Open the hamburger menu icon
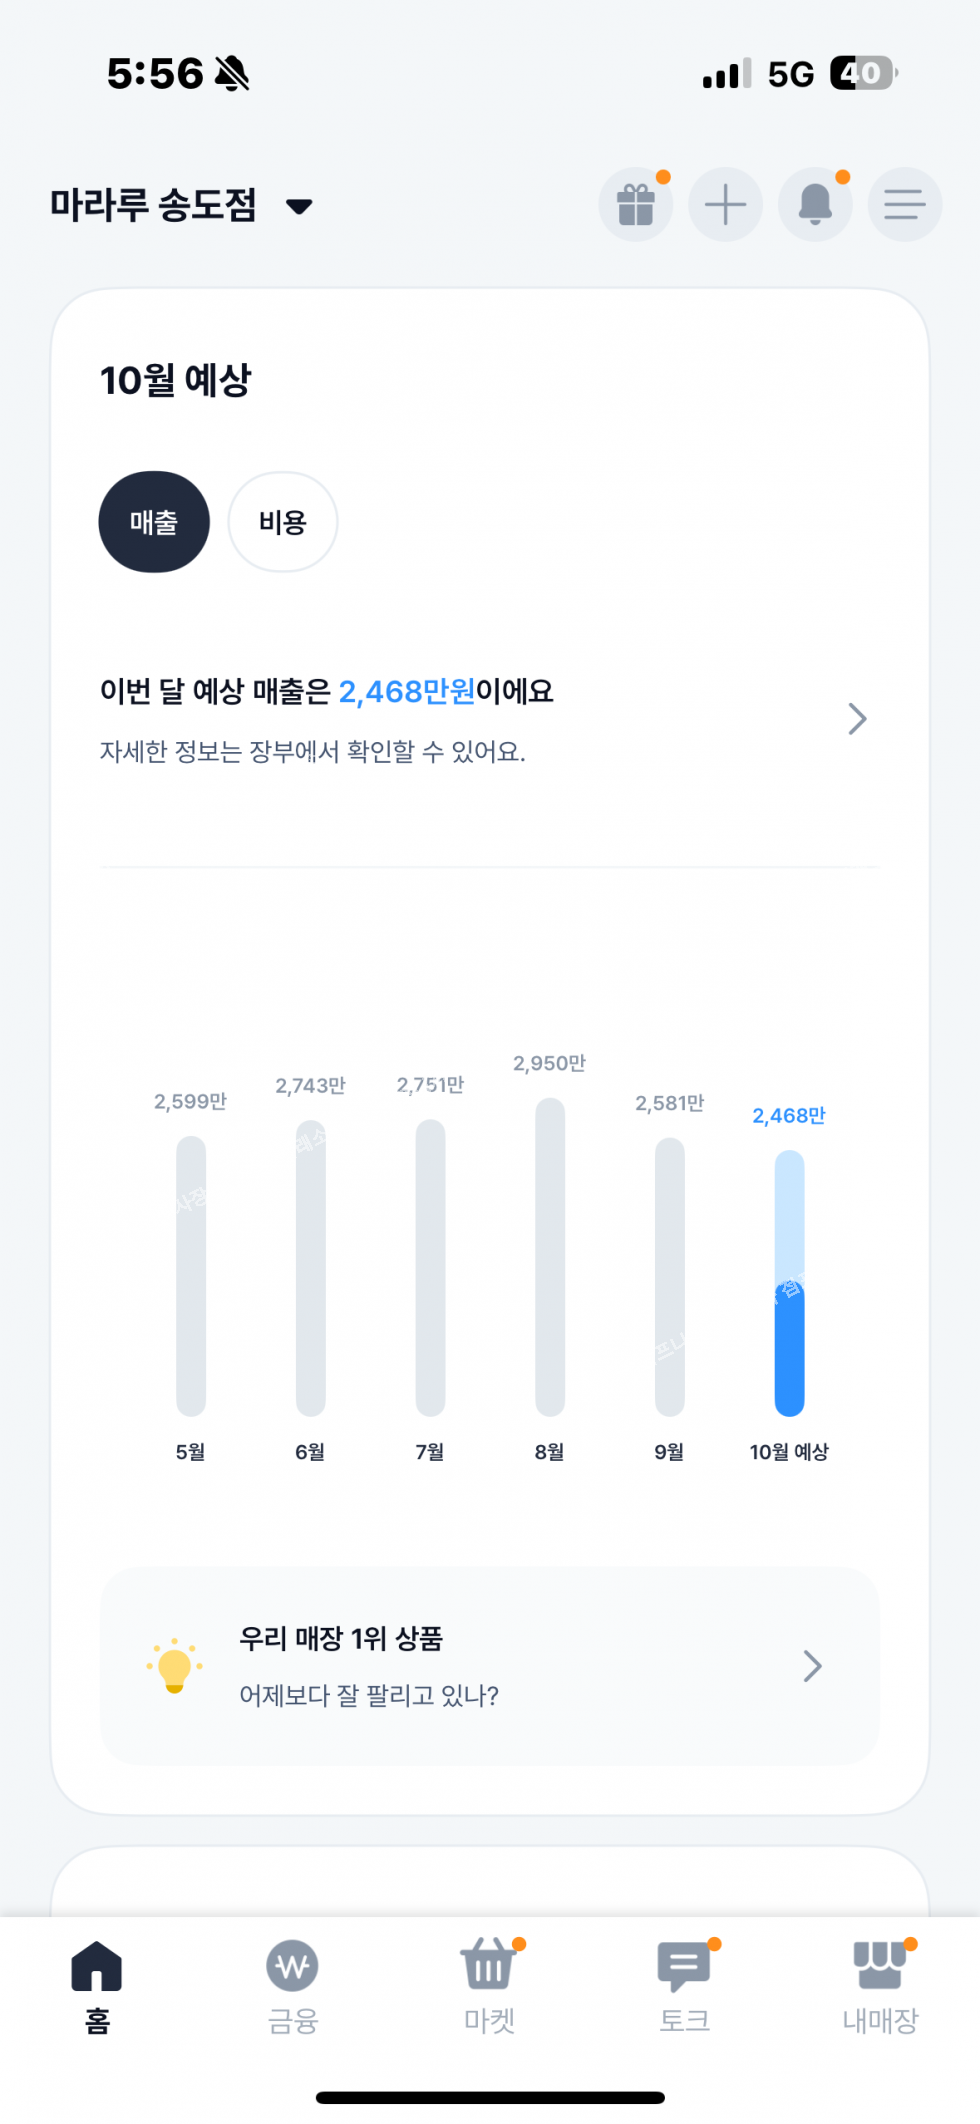 [904, 205]
